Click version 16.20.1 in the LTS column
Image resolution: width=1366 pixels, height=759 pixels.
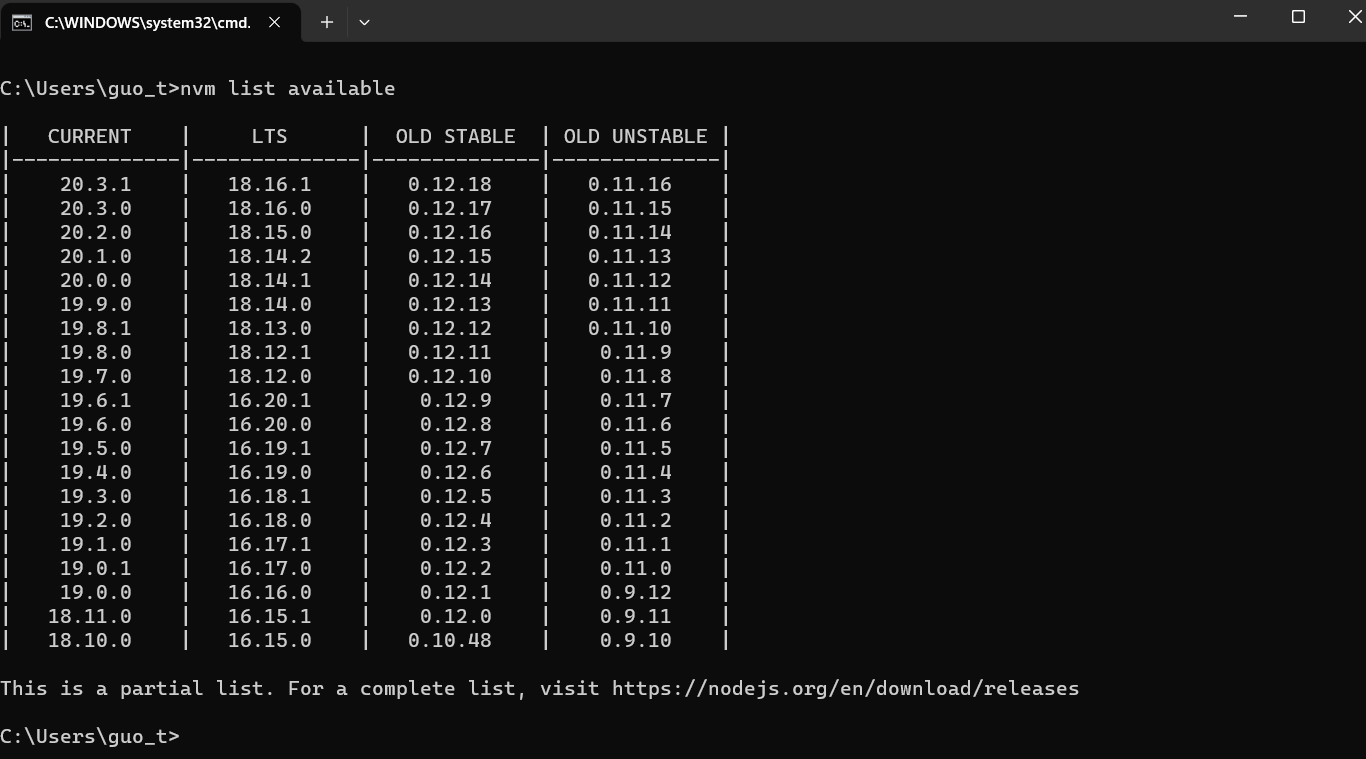point(269,401)
